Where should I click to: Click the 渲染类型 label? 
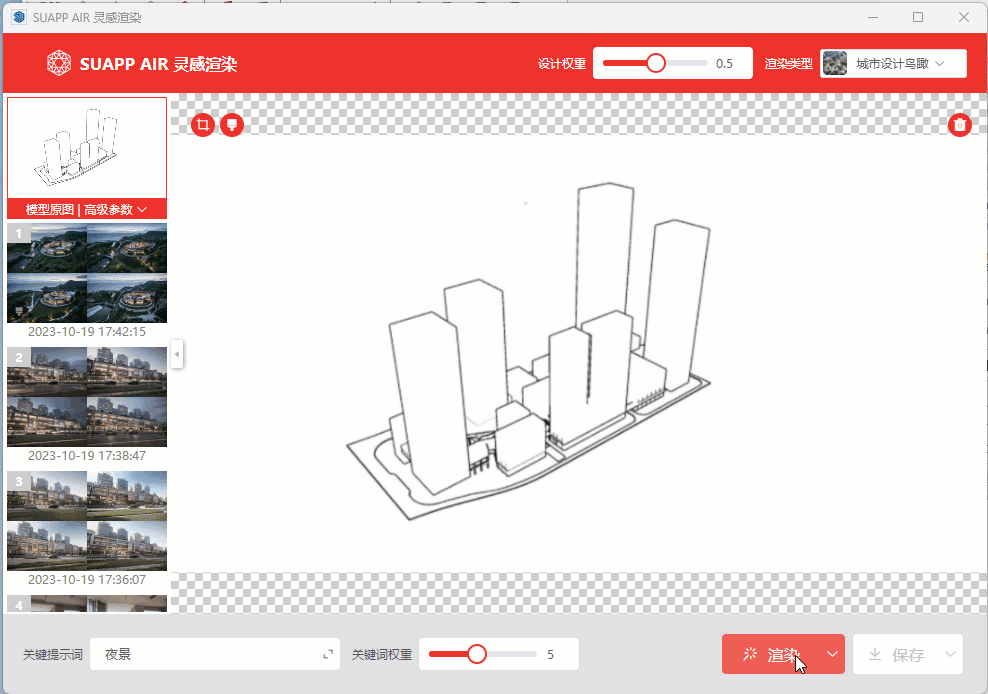pyautogui.click(x=788, y=64)
